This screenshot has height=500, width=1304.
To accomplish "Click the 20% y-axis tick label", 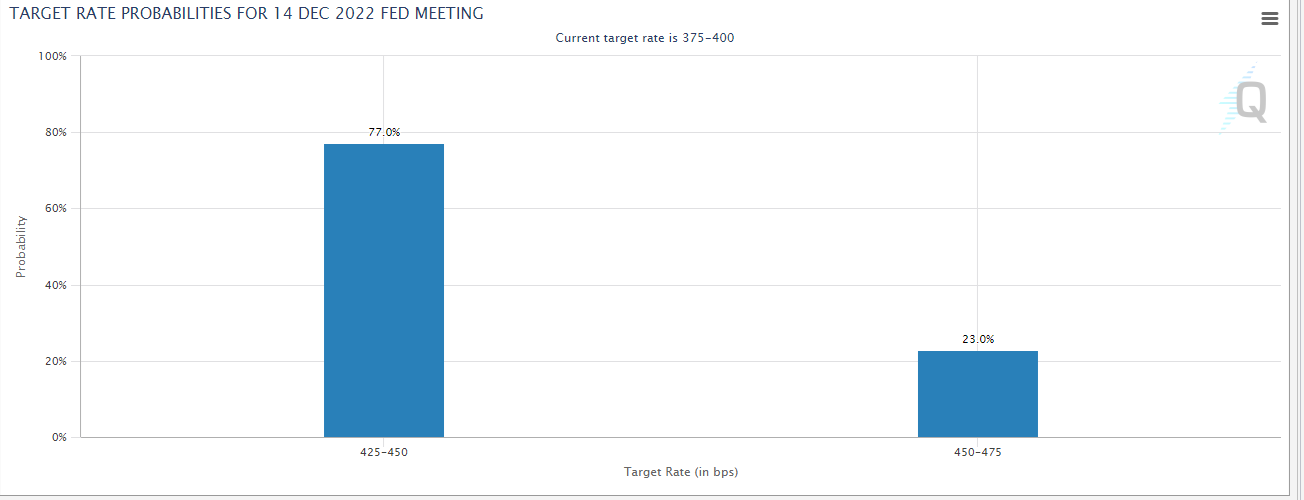I will coord(55,361).
